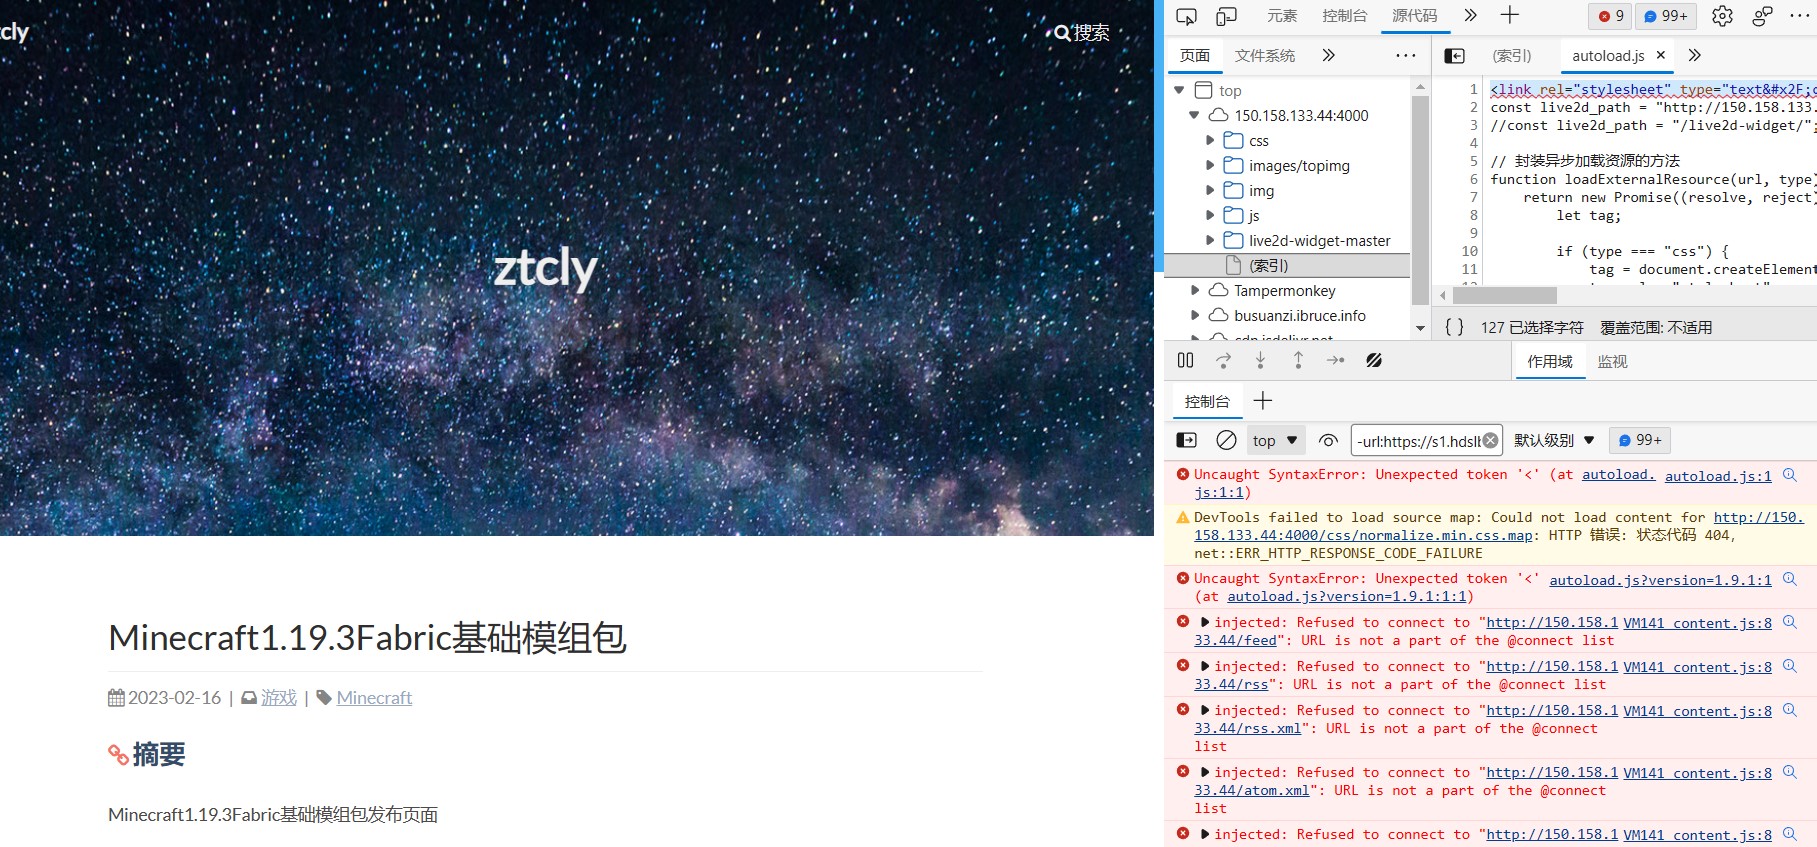
Task: Toggle the sources navigator pane
Action: tap(1455, 56)
